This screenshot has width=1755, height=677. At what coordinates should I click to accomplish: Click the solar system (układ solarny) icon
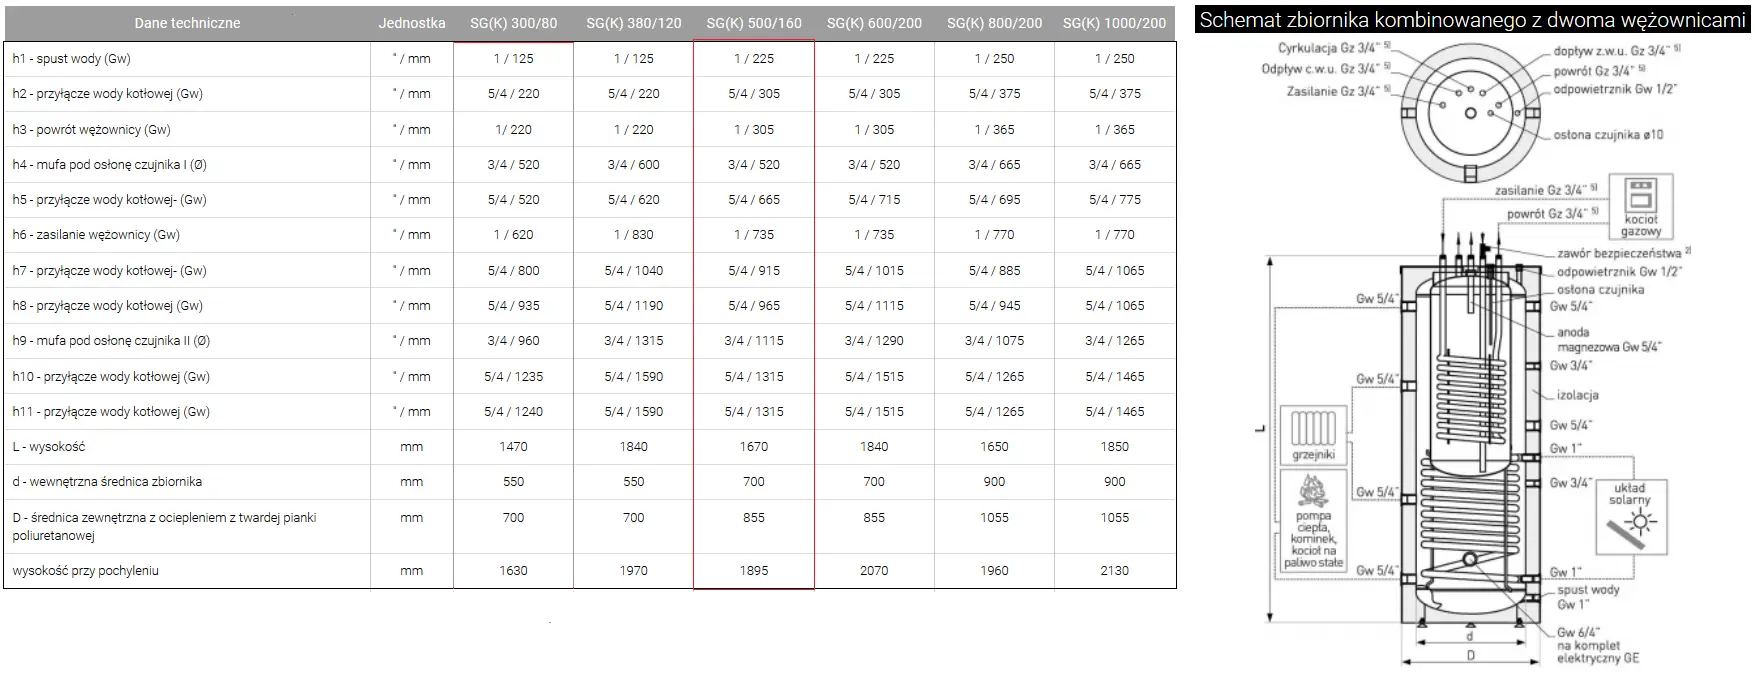(x=1629, y=514)
